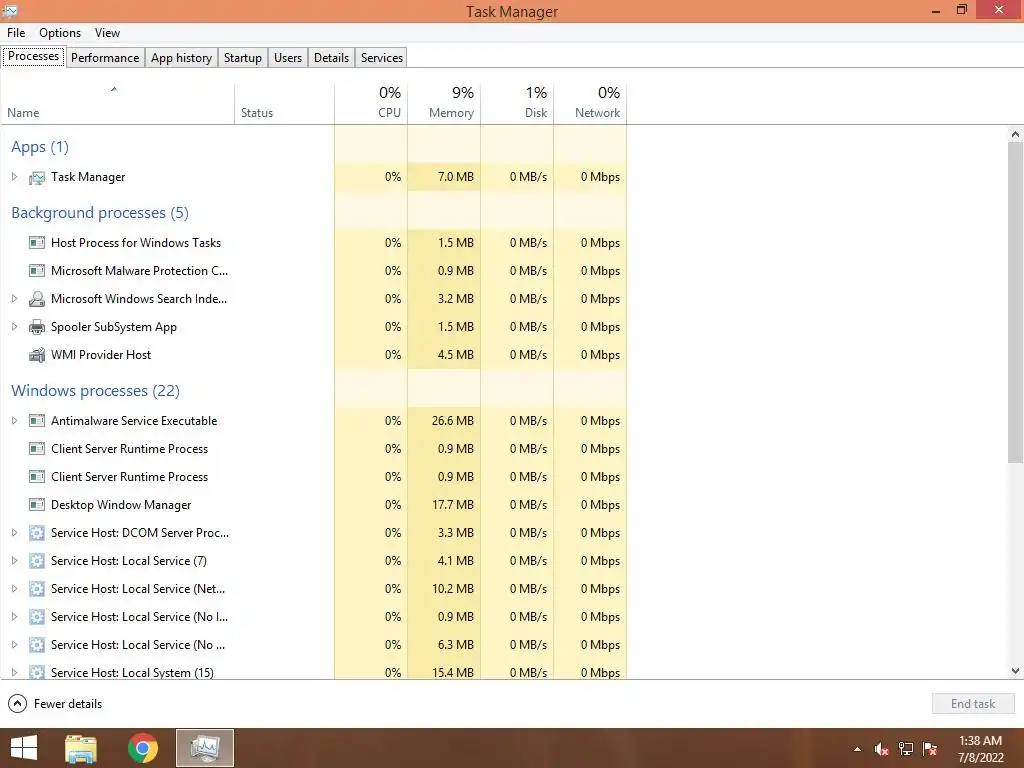Open the File menu
Viewport: 1024px width, 768px height.
pyautogui.click(x=16, y=33)
